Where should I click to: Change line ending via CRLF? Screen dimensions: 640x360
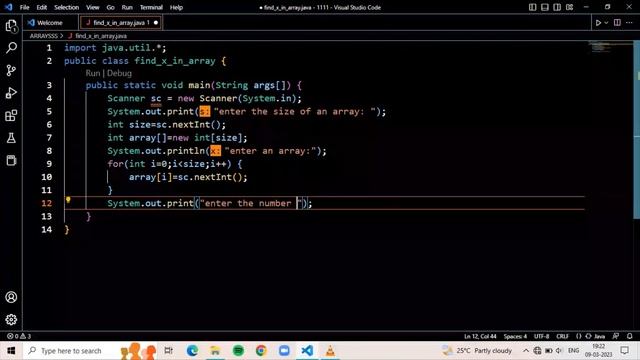pyautogui.click(x=562, y=336)
